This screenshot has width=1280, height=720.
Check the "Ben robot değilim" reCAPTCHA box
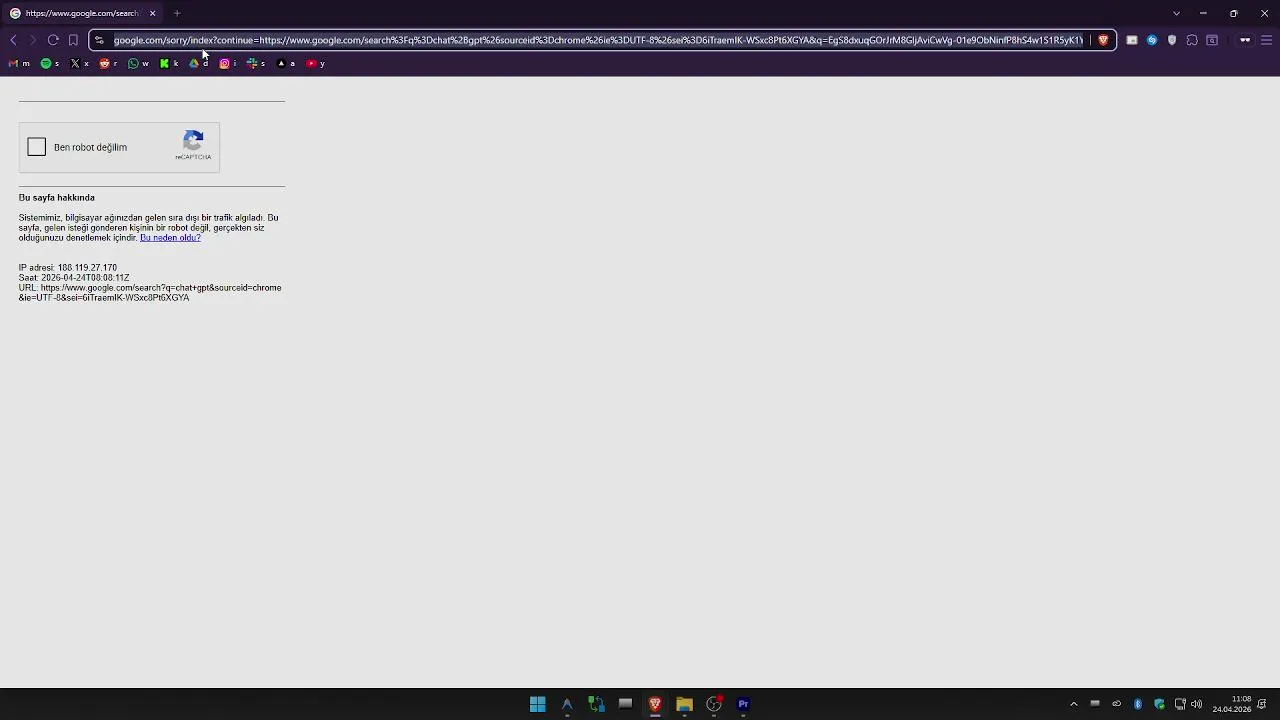pos(37,147)
